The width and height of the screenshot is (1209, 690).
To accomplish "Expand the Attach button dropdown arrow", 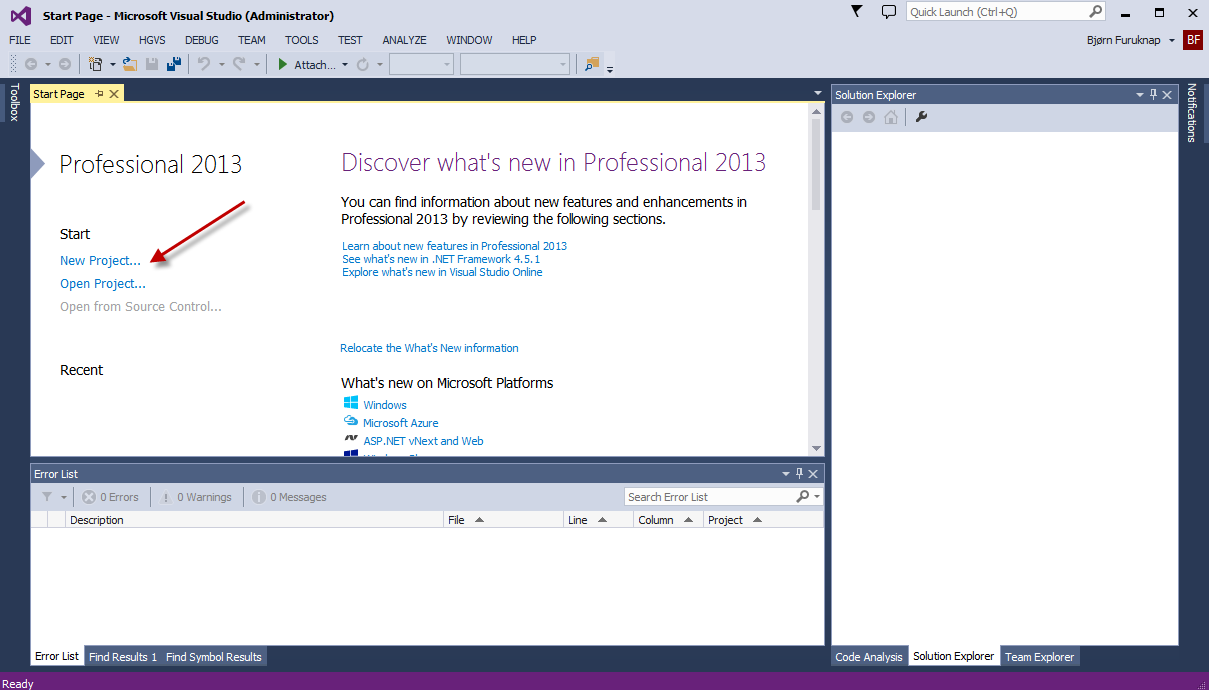I will click(x=345, y=65).
